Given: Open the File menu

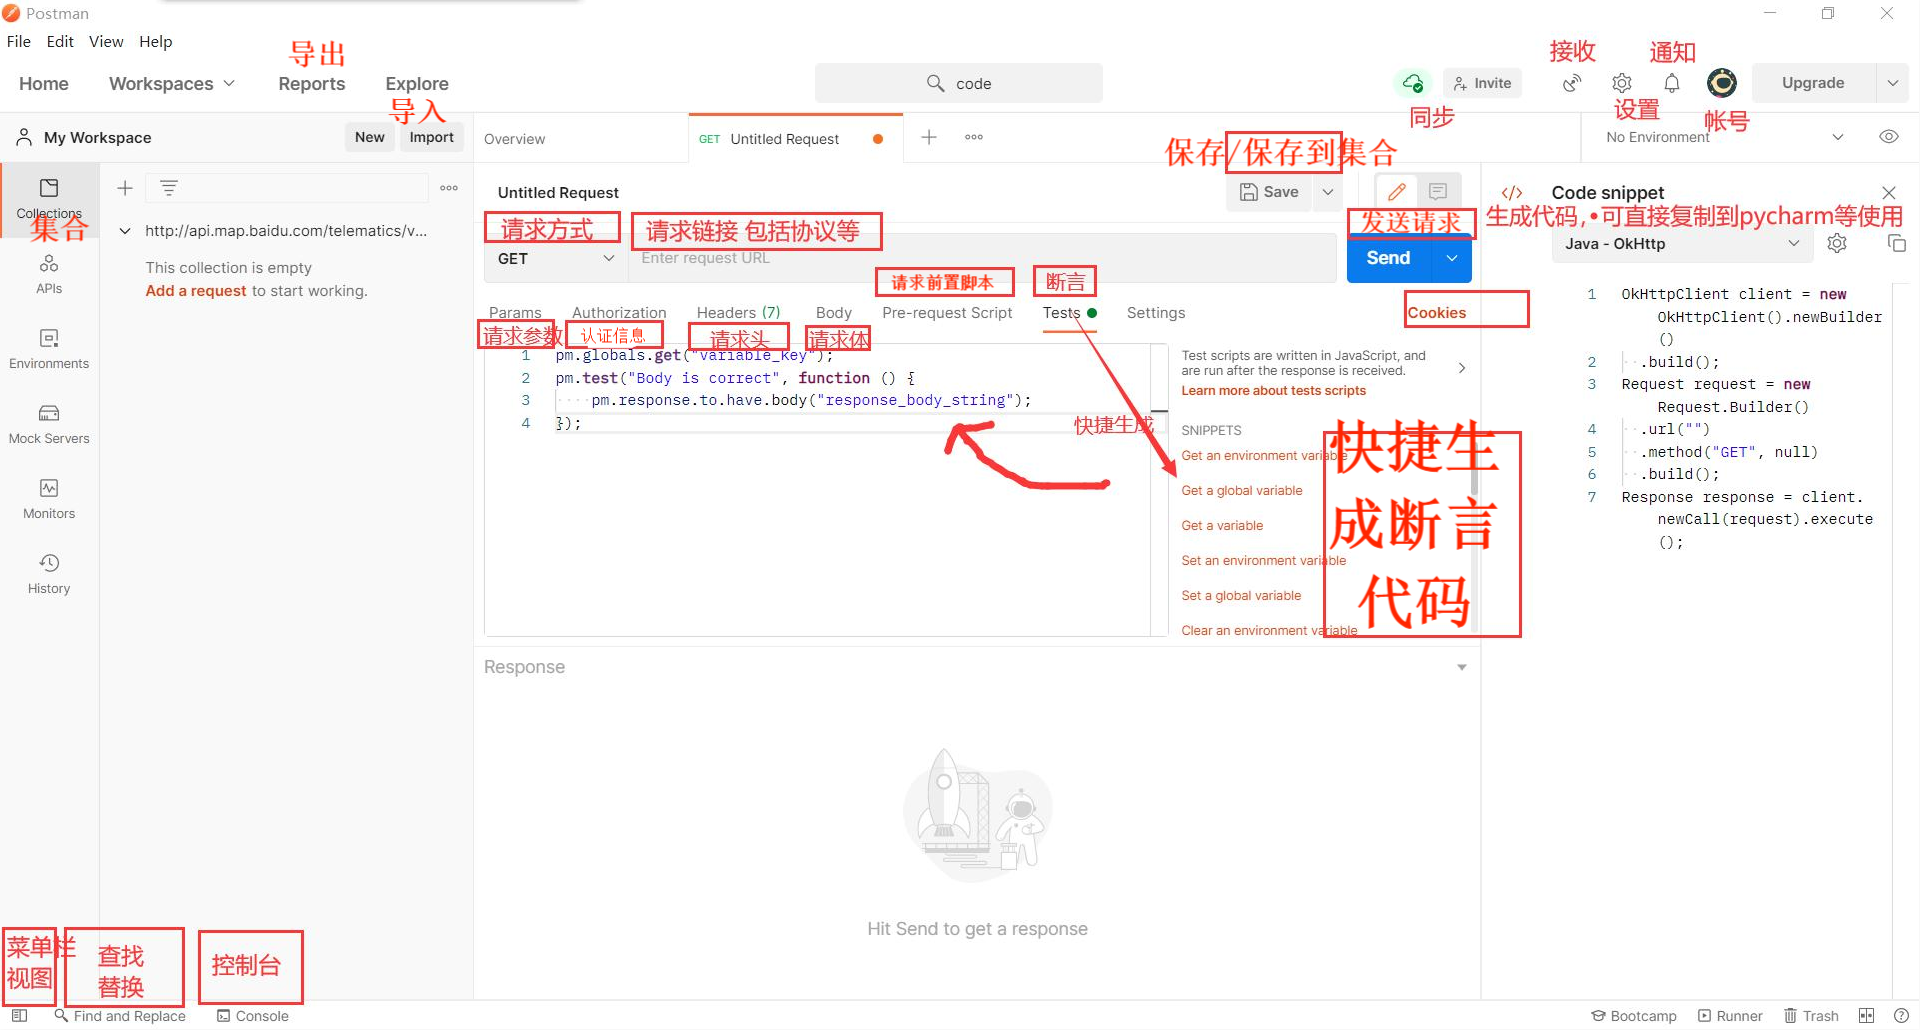Looking at the screenshot, I should [18, 41].
